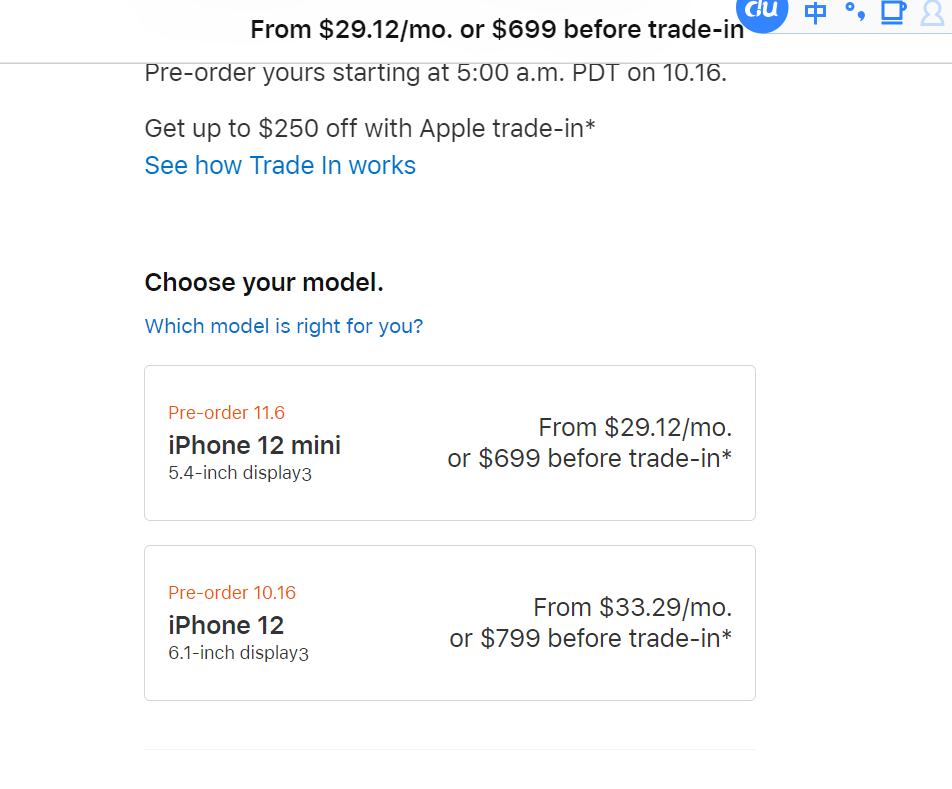952x789 pixels.
Task: Click the "6.1-inch display" footnote text
Action: tap(238, 653)
